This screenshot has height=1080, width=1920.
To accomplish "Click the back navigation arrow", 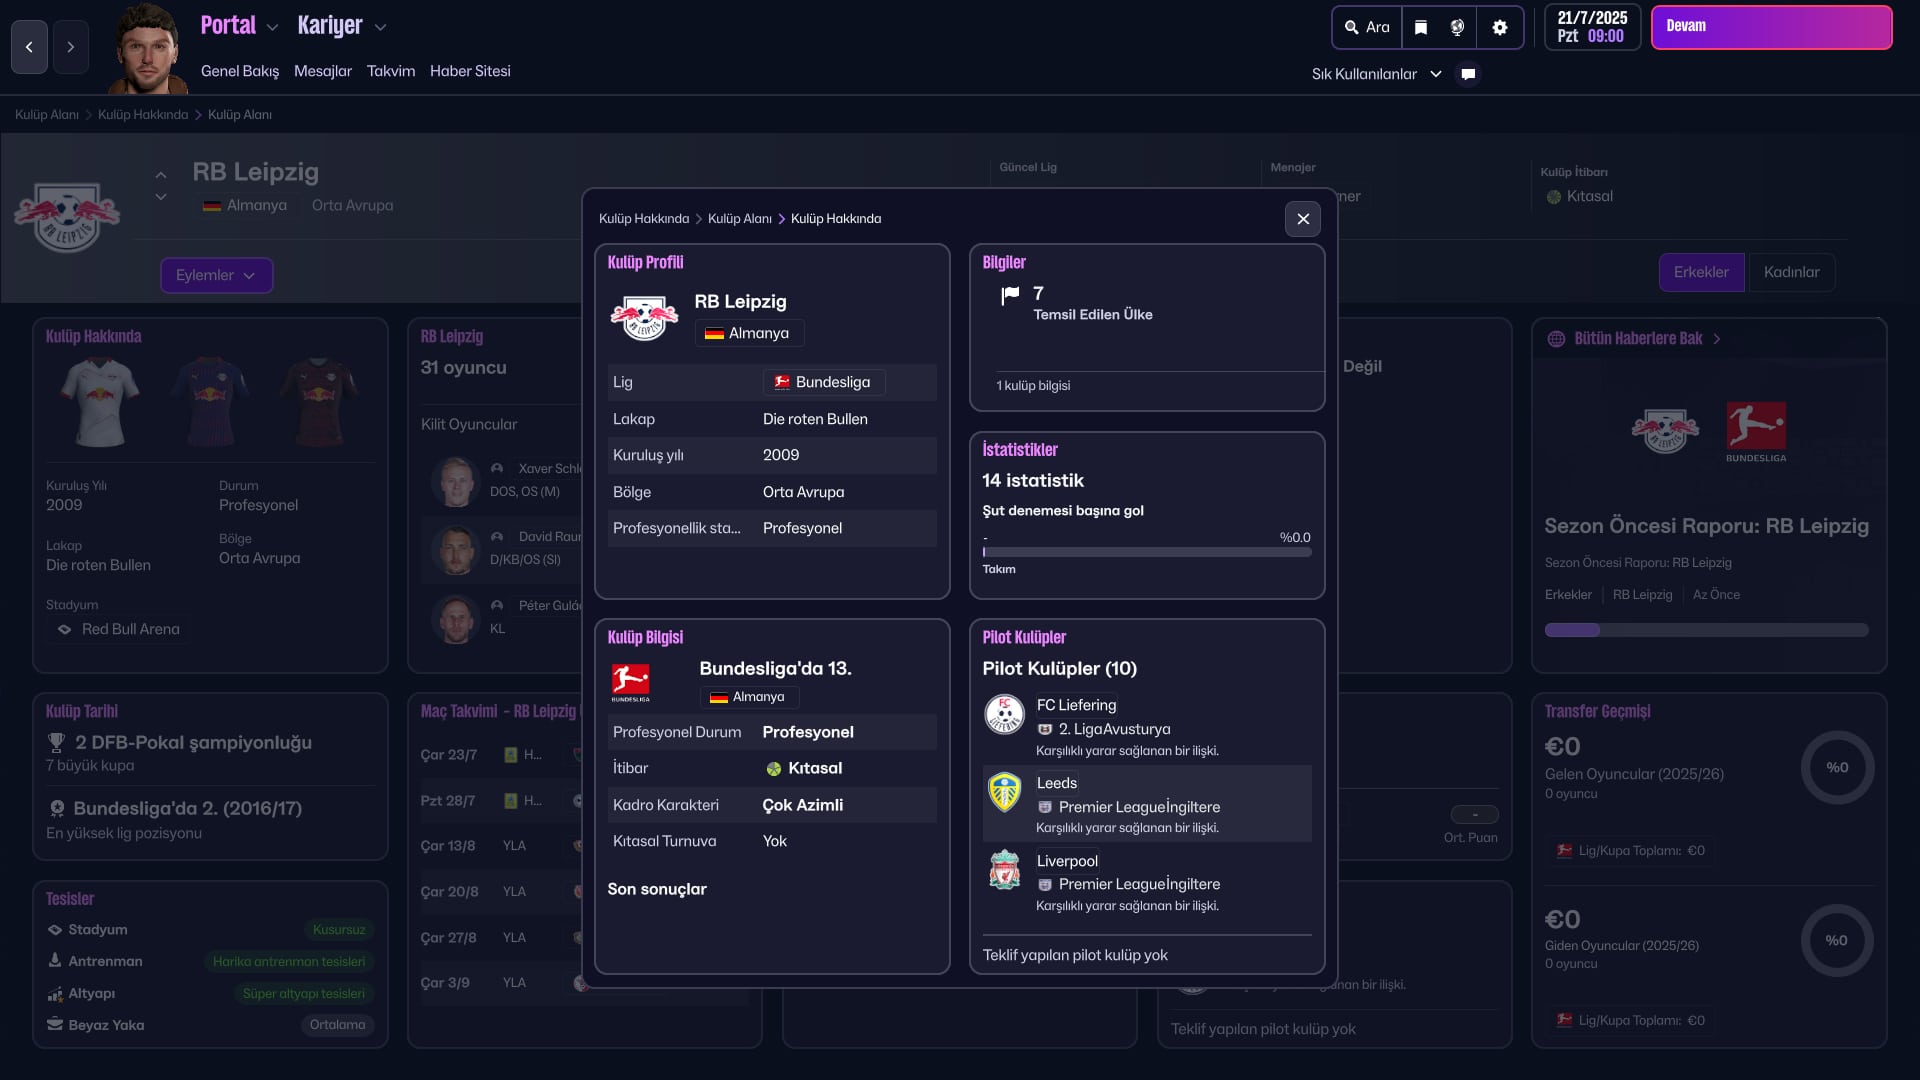I will pos(29,47).
